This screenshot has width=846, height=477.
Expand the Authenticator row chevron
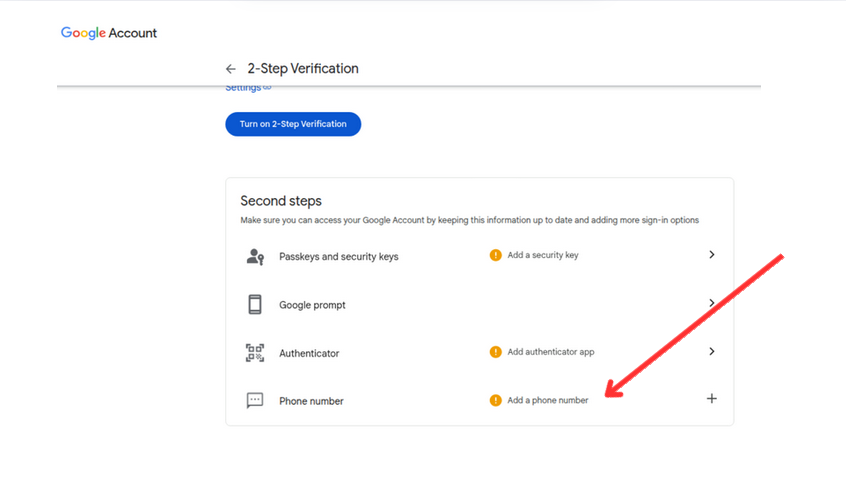(x=712, y=352)
